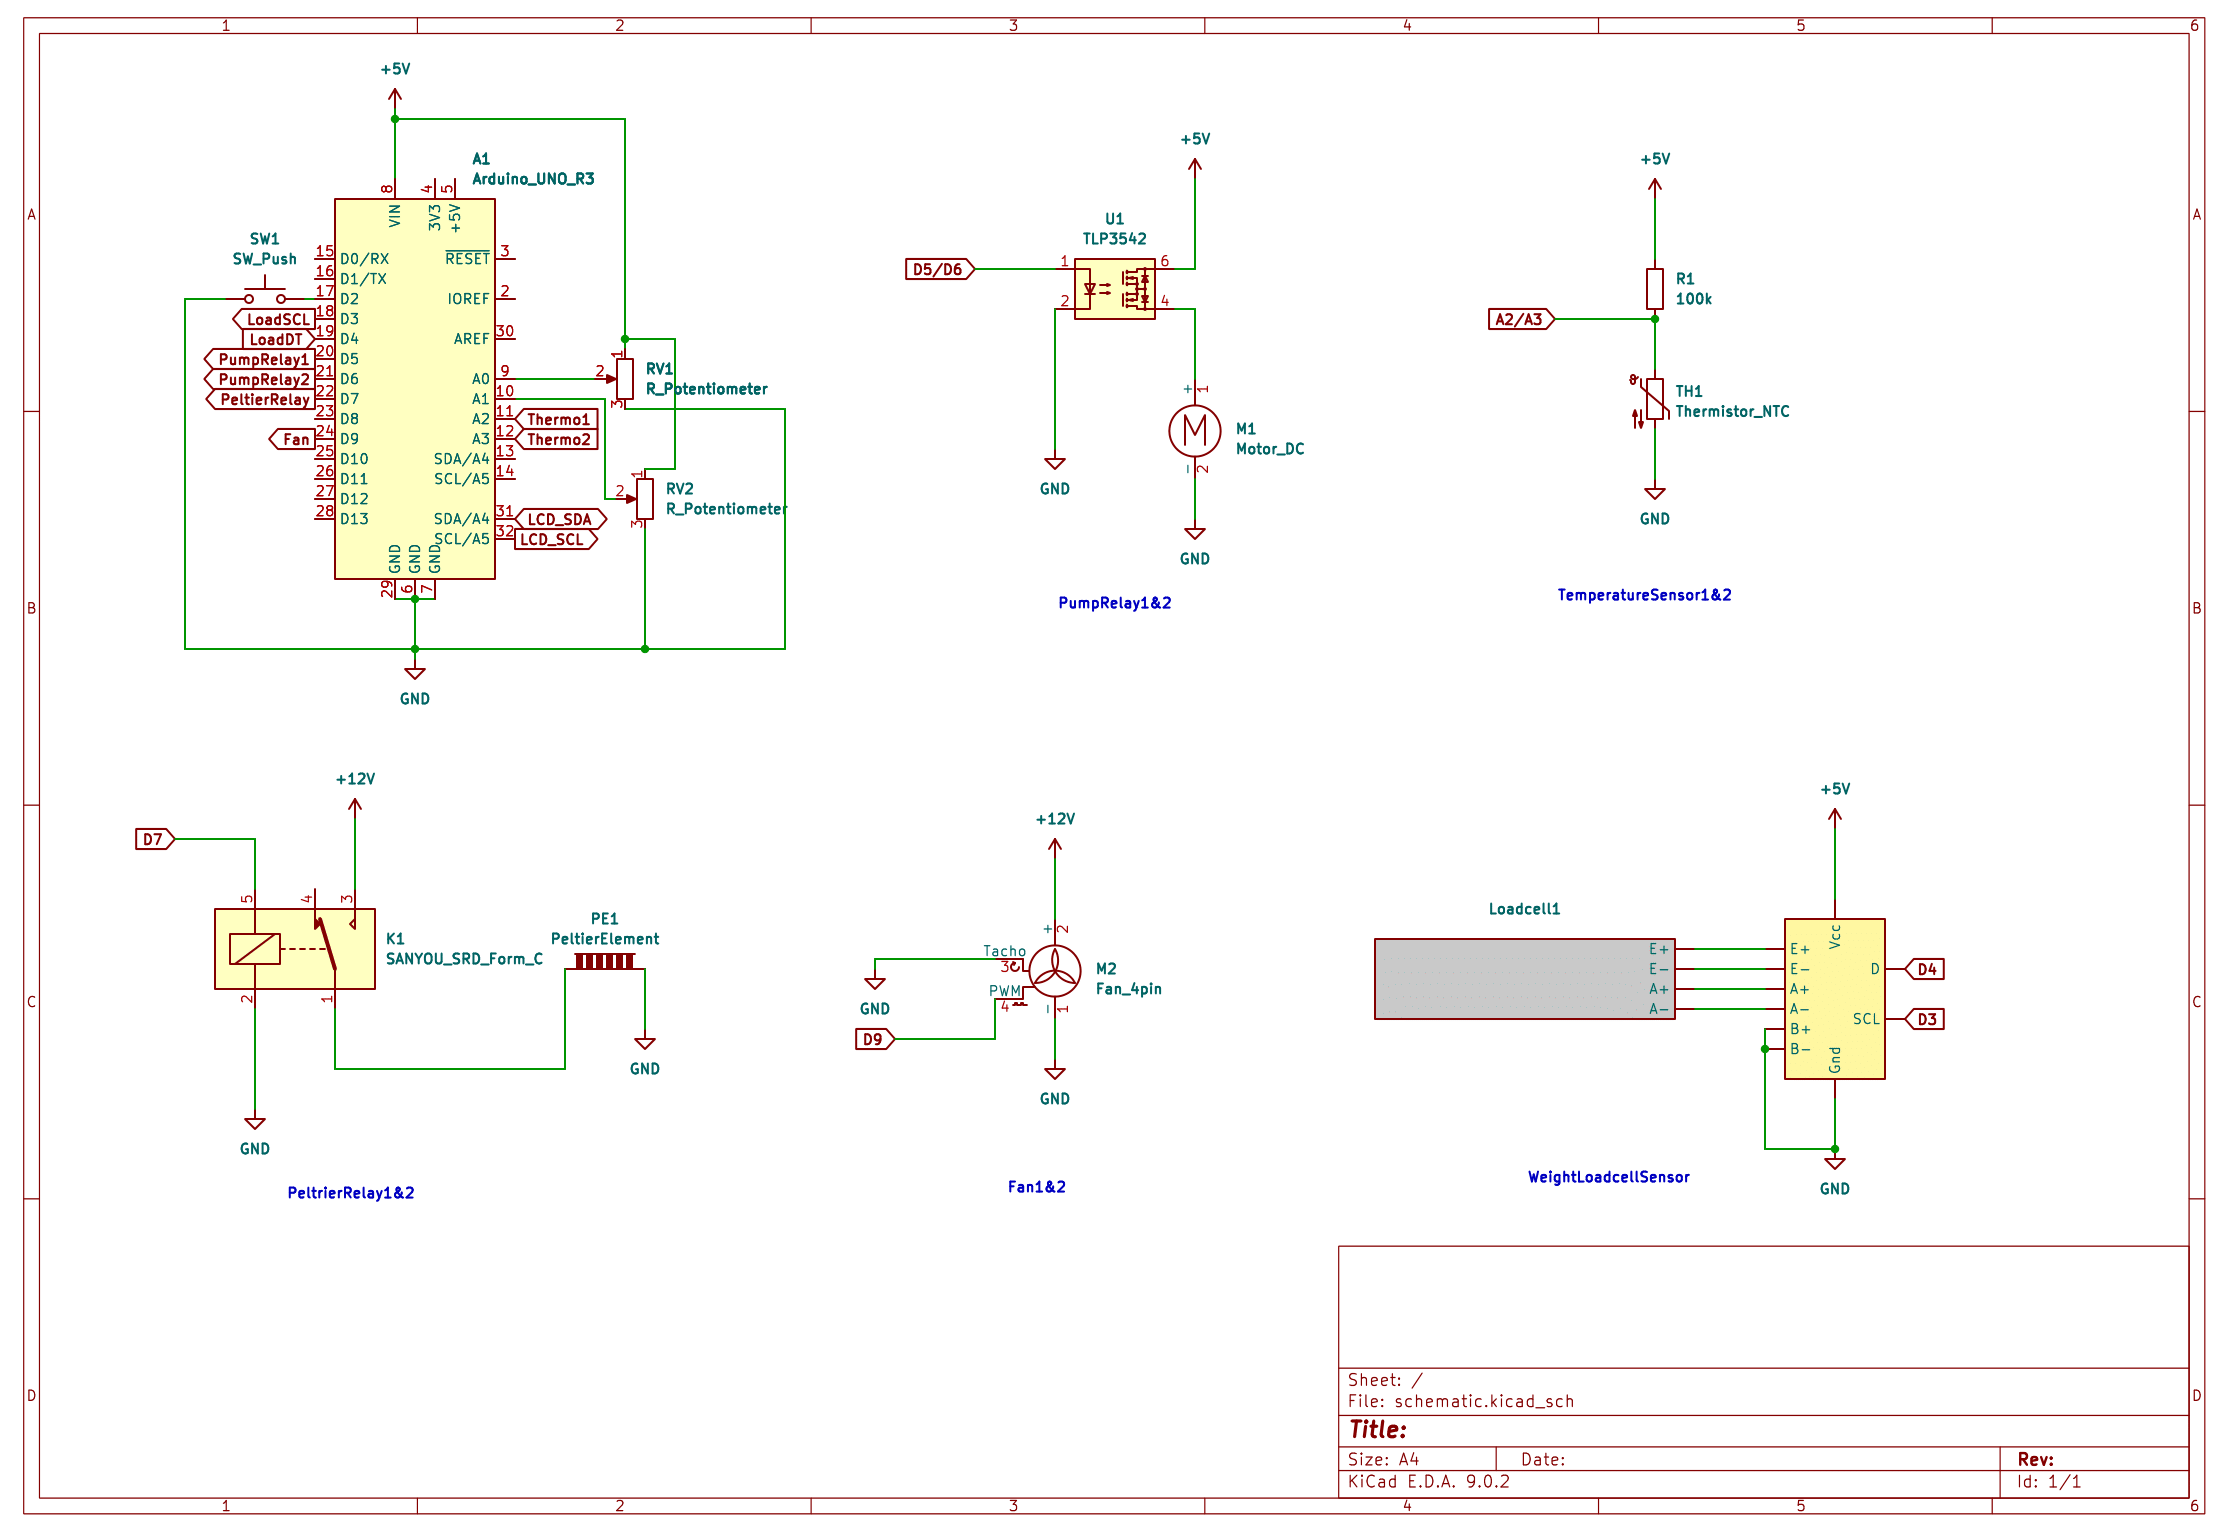Open the D5/D6 hierarchical label

point(936,268)
